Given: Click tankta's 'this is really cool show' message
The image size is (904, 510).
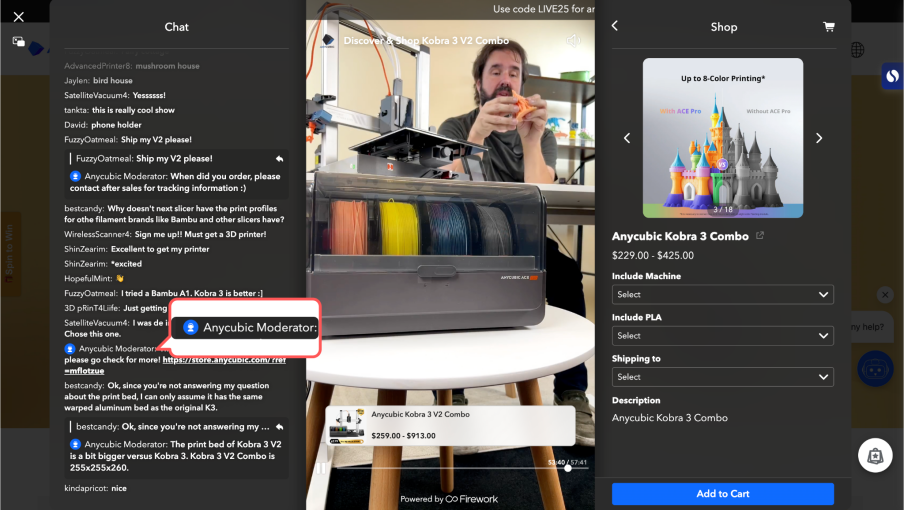Looking at the screenshot, I should (x=119, y=110).
